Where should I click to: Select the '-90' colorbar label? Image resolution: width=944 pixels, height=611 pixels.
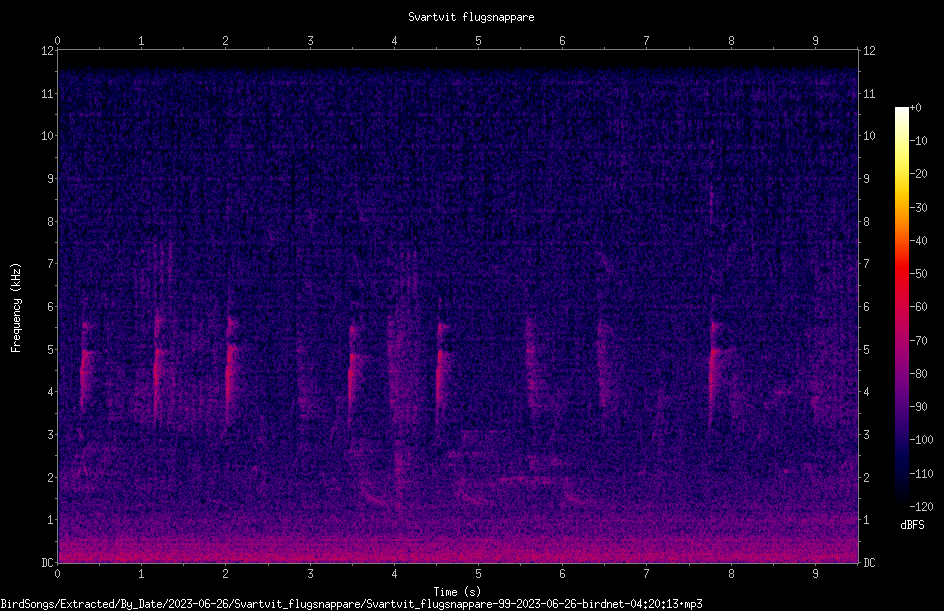(x=919, y=407)
